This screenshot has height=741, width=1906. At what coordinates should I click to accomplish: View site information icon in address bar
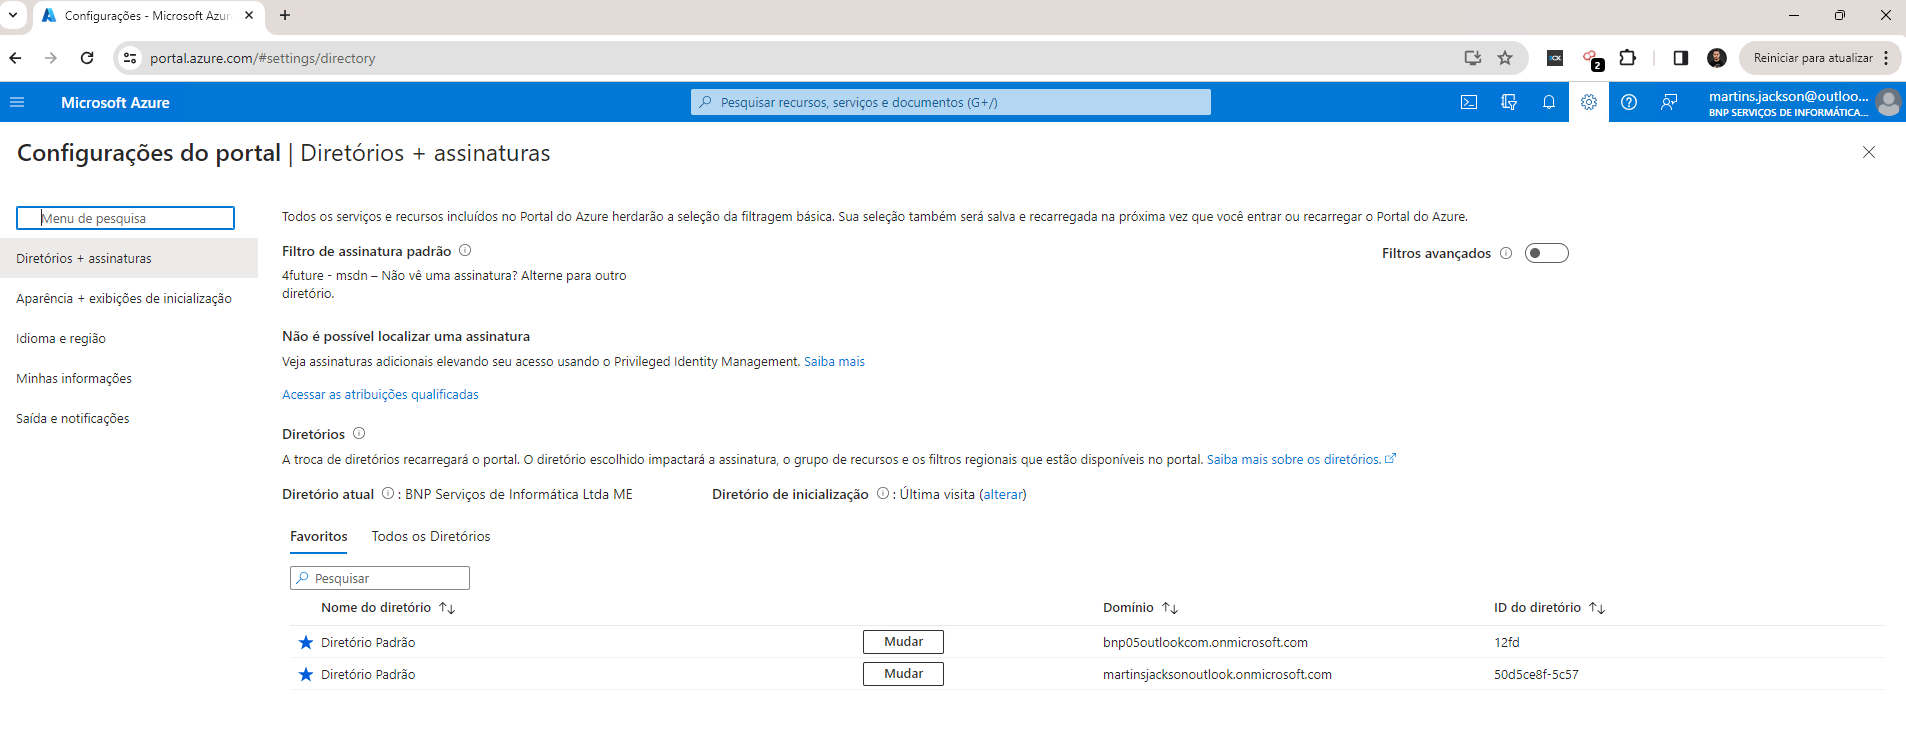(130, 58)
